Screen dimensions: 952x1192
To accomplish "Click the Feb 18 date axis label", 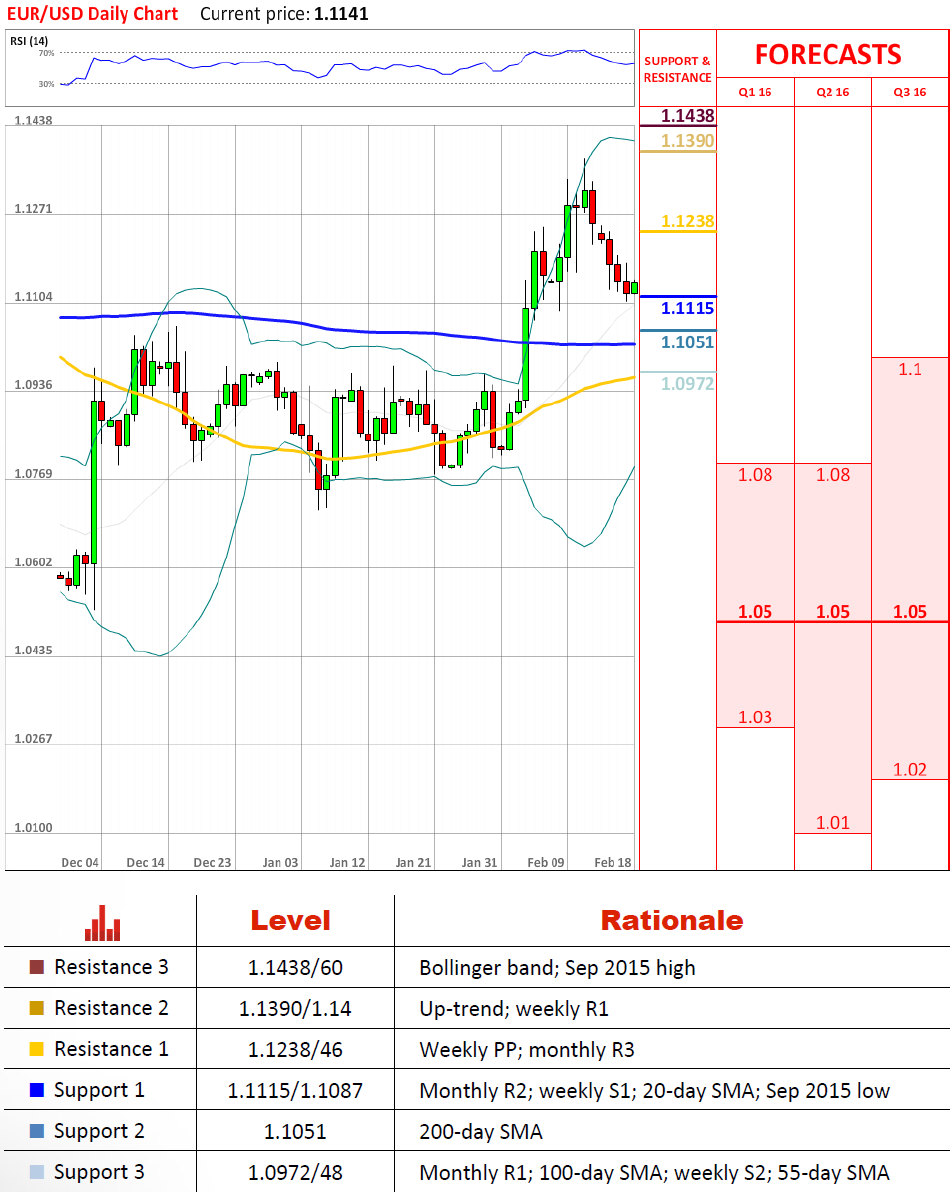I will (x=613, y=863).
